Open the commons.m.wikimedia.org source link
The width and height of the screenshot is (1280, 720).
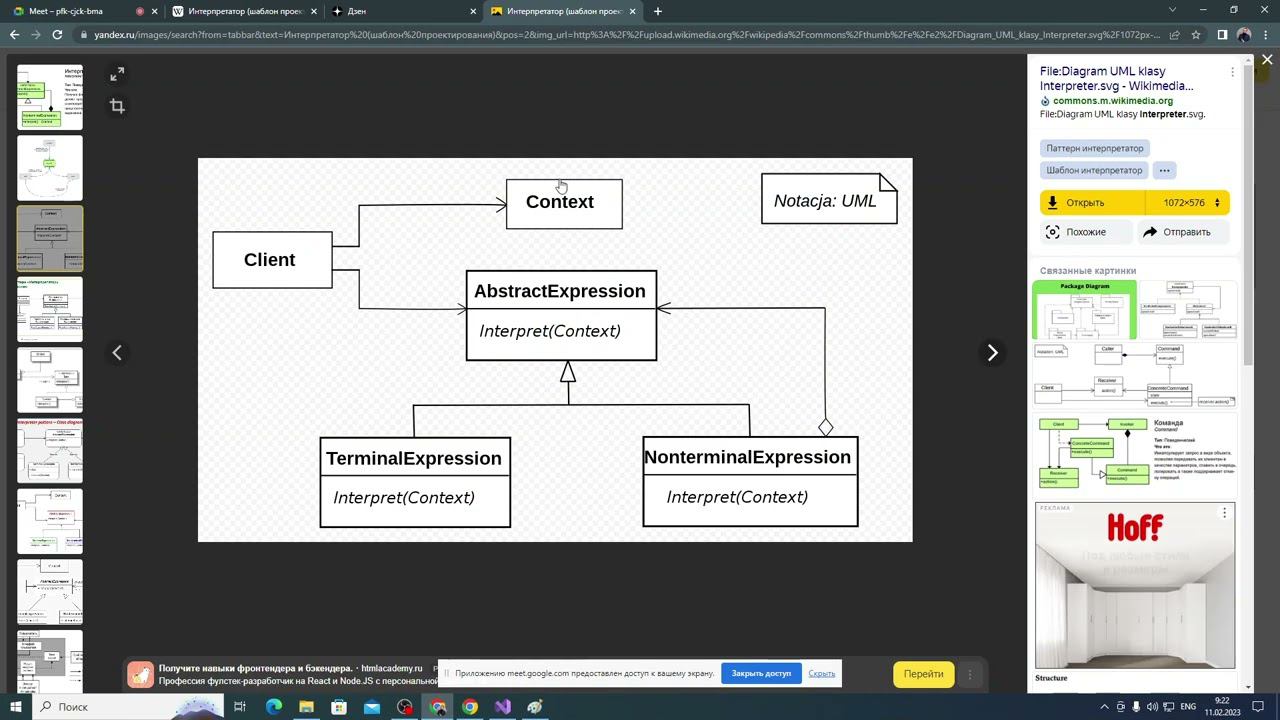[x=1113, y=101]
